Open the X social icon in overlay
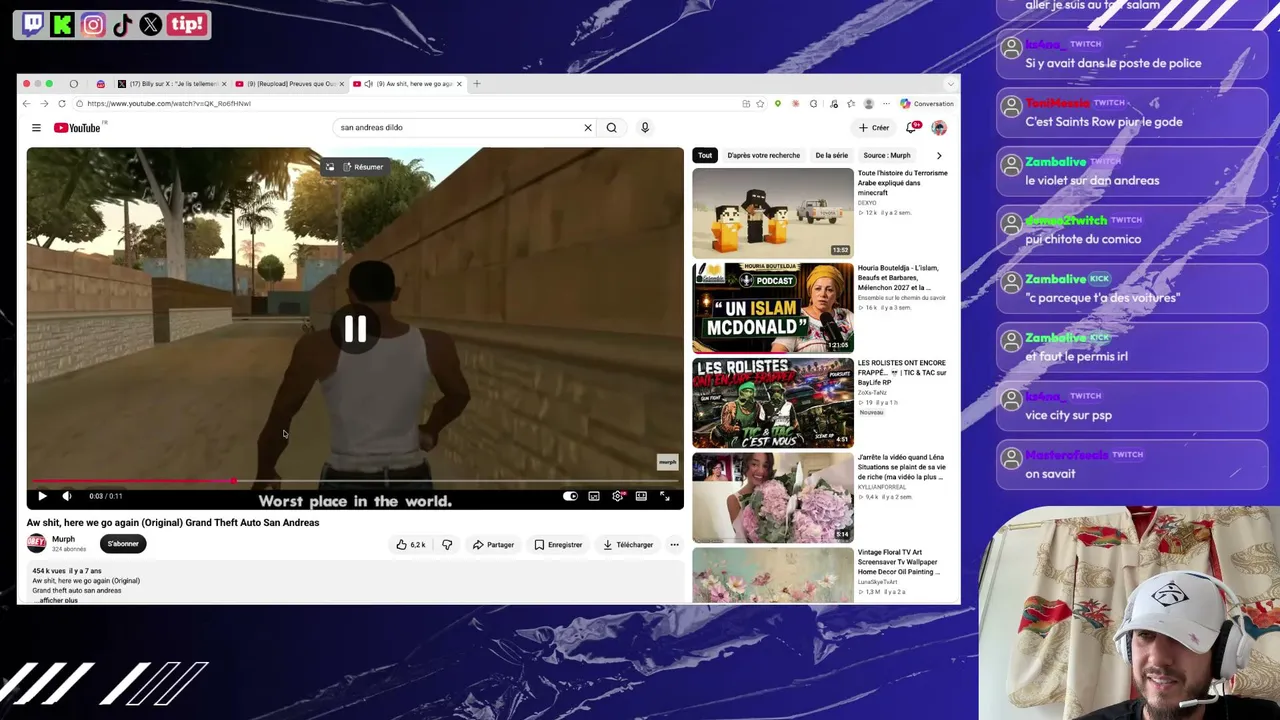The image size is (1280, 720). [151, 24]
